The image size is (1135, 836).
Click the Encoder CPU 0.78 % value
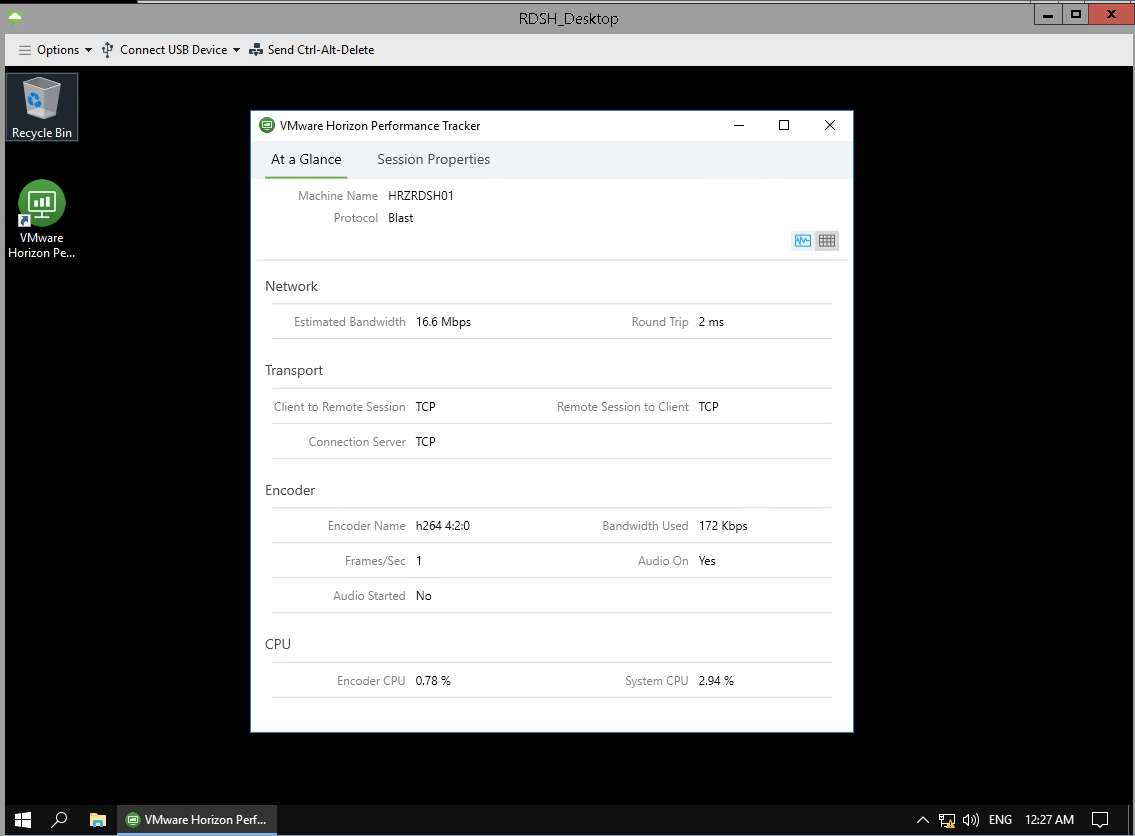(433, 681)
